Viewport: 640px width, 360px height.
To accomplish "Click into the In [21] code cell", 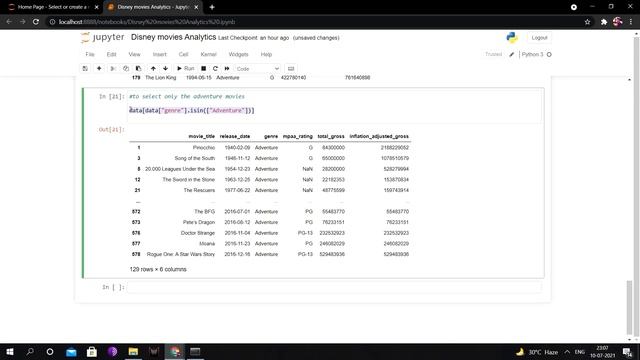I will tap(335, 105).
